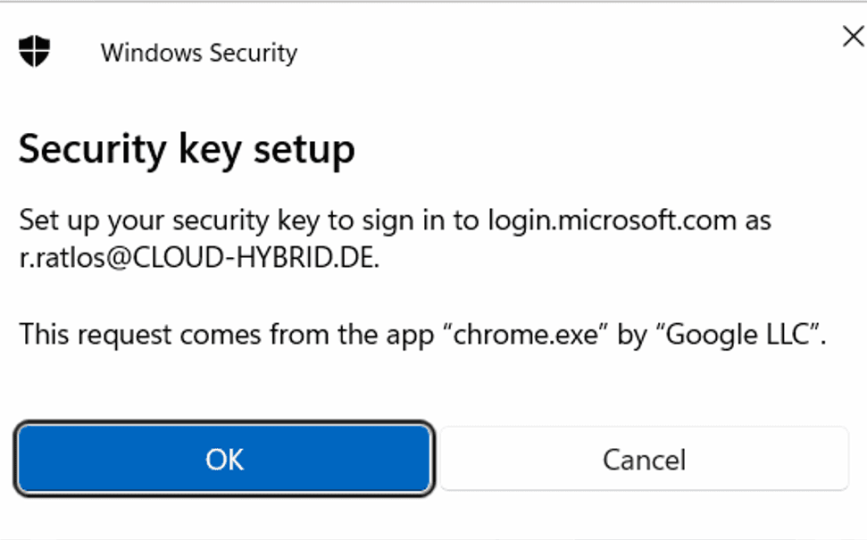The height and width of the screenshot is (540, 867).
Task: Click the "Security key setup" heading
Action: 187,149
